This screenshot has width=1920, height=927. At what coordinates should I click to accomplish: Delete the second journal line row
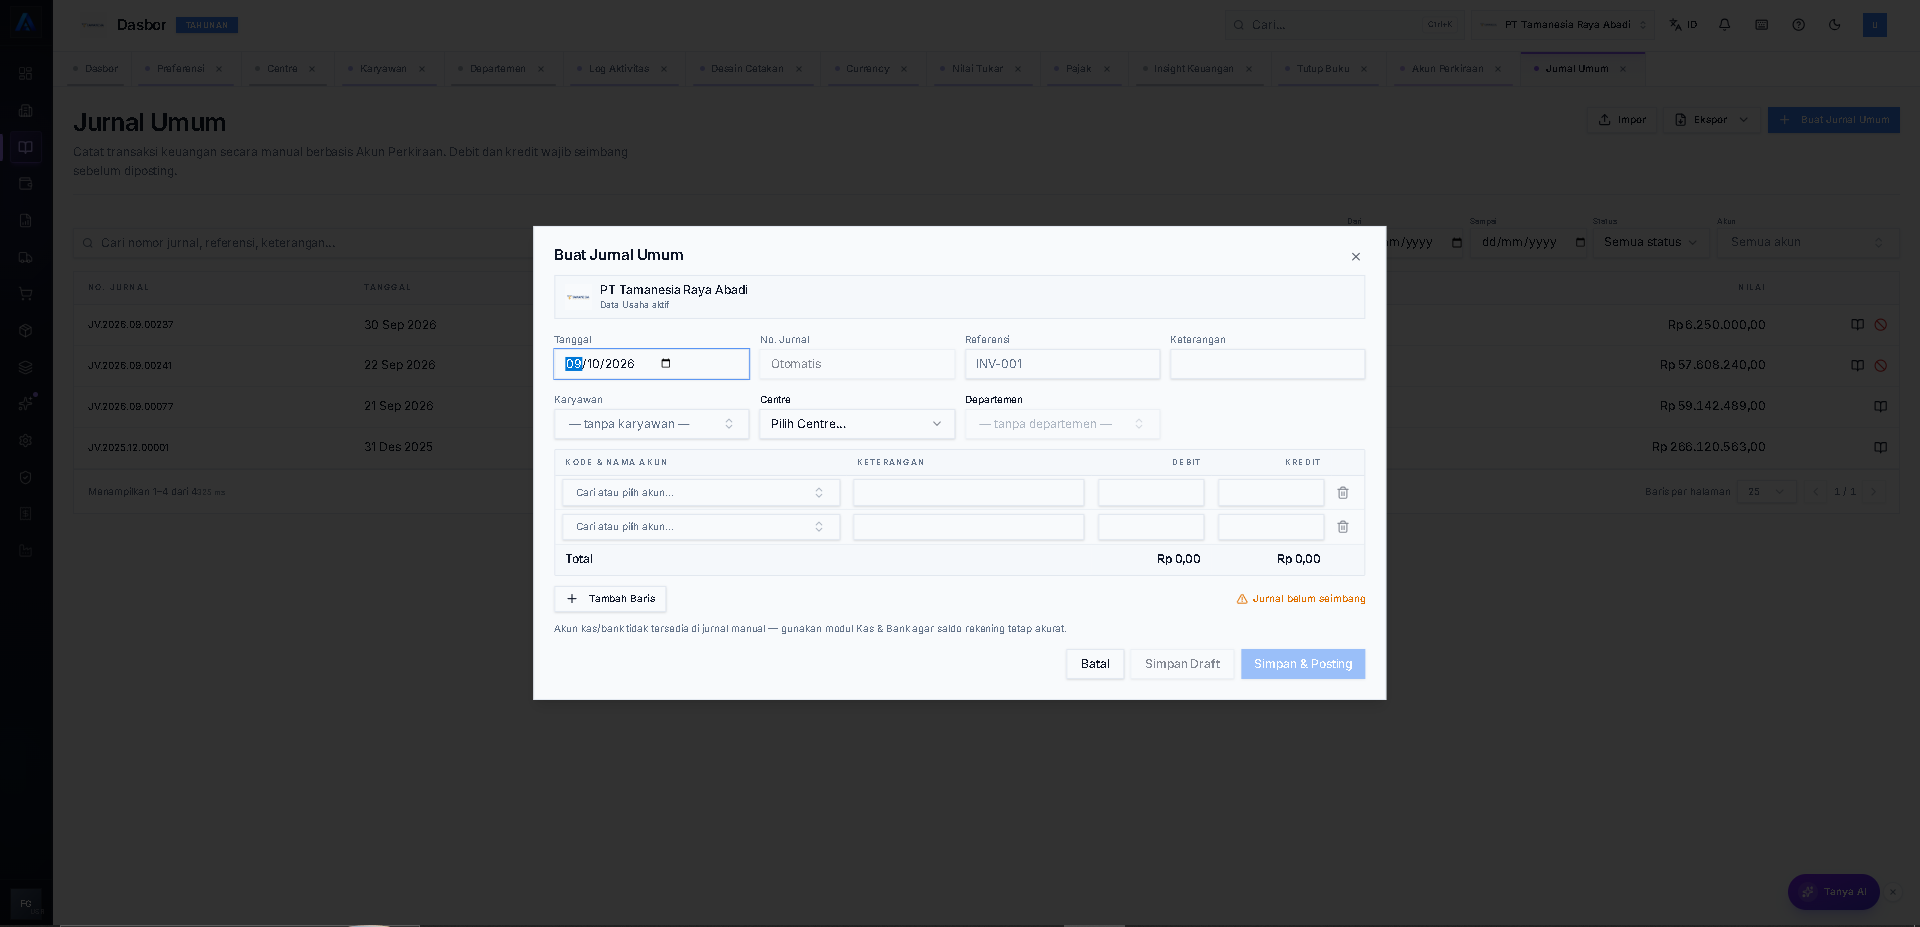point(1343,527)
